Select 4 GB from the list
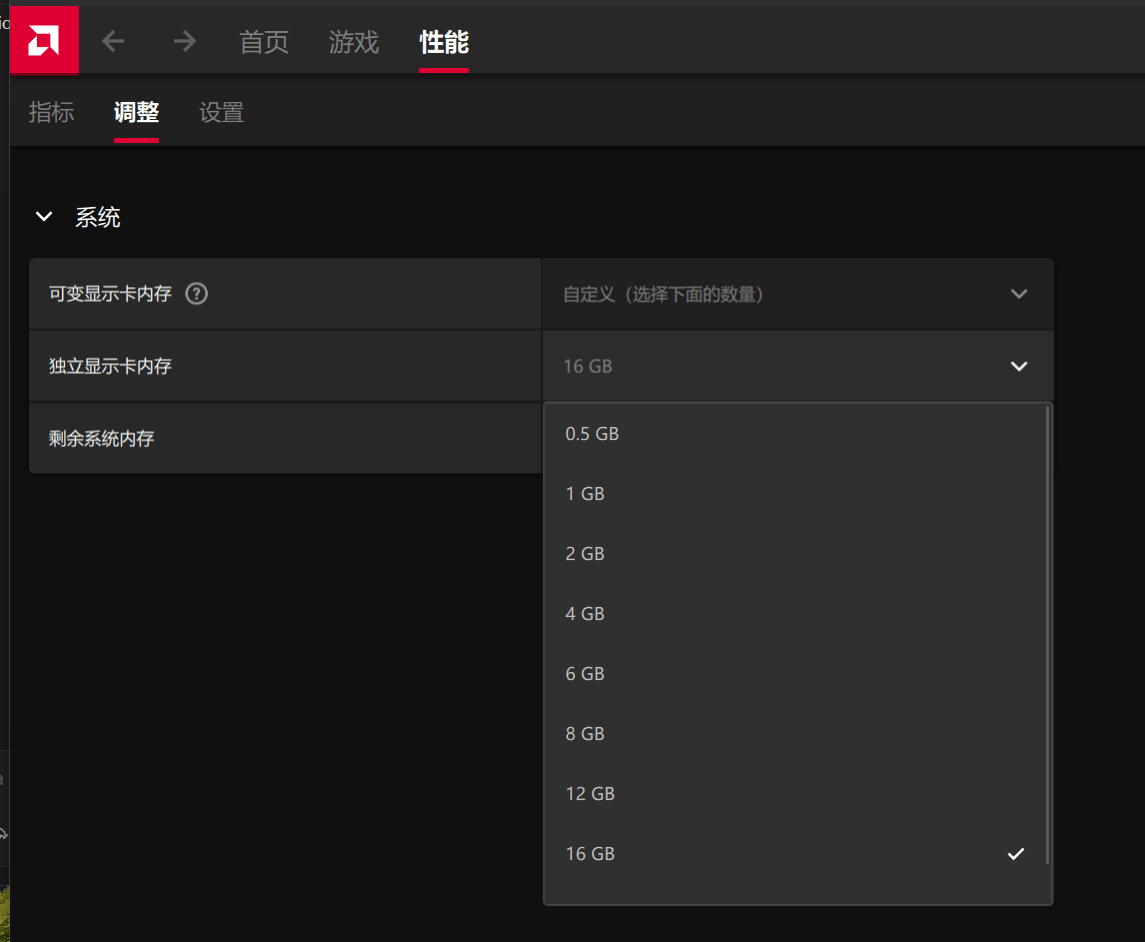This screenshot has height=942, width=1145. (x=794, y=613)
